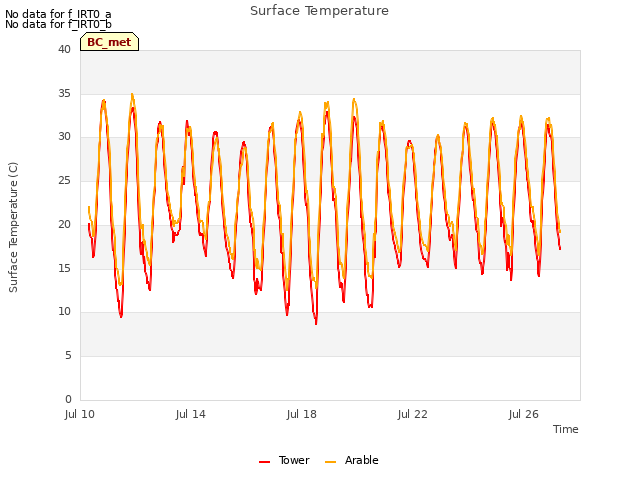Click the 5 y-axis tick label
The image size is (640, 480).
tap(68, 356)
